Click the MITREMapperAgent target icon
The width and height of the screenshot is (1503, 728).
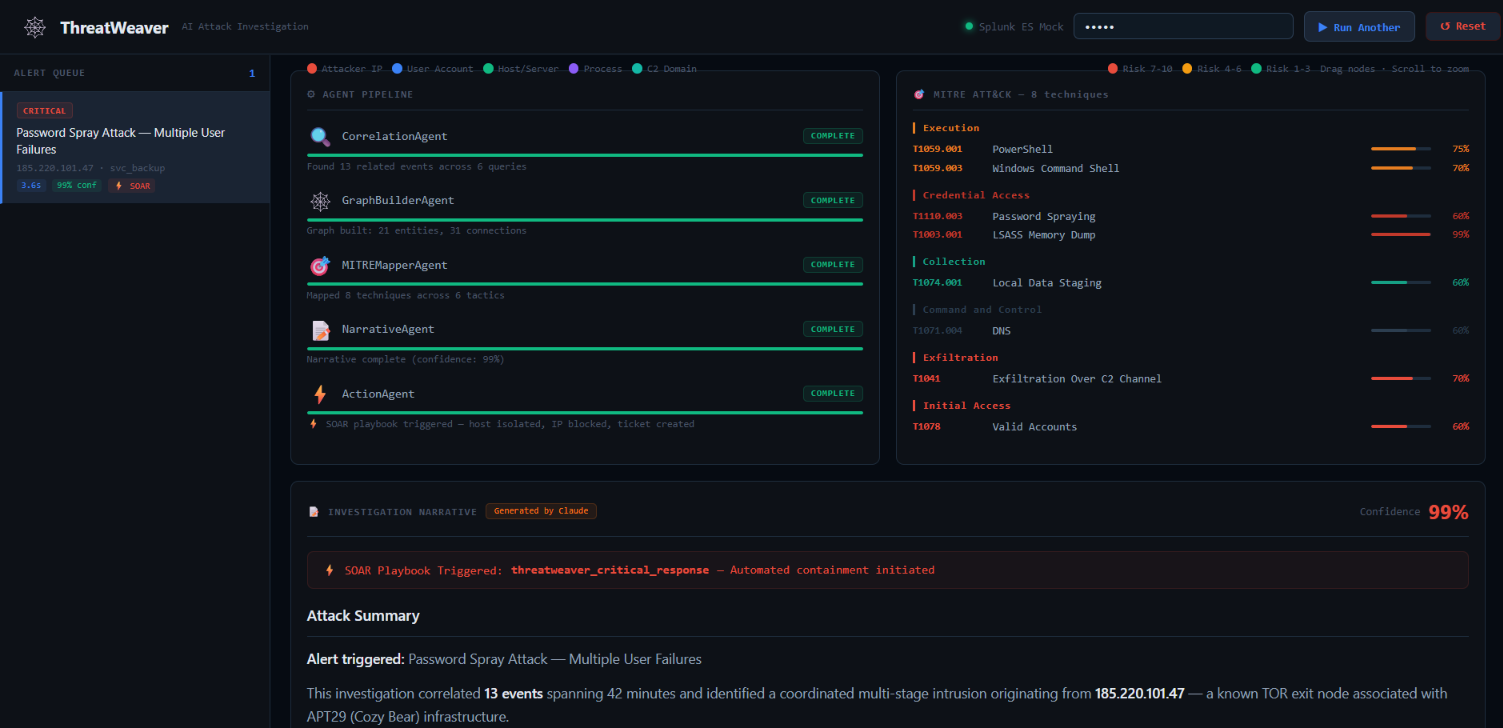coord(320,265)
